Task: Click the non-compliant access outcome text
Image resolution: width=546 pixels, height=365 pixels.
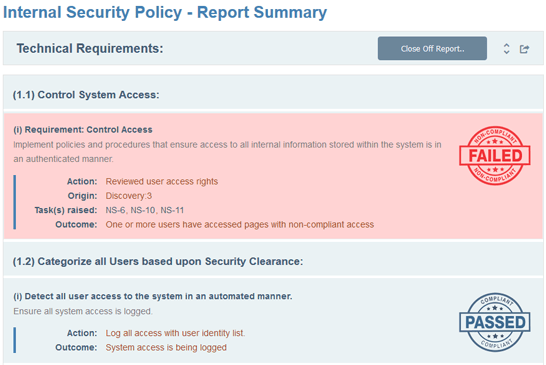Action: [240, 224]
